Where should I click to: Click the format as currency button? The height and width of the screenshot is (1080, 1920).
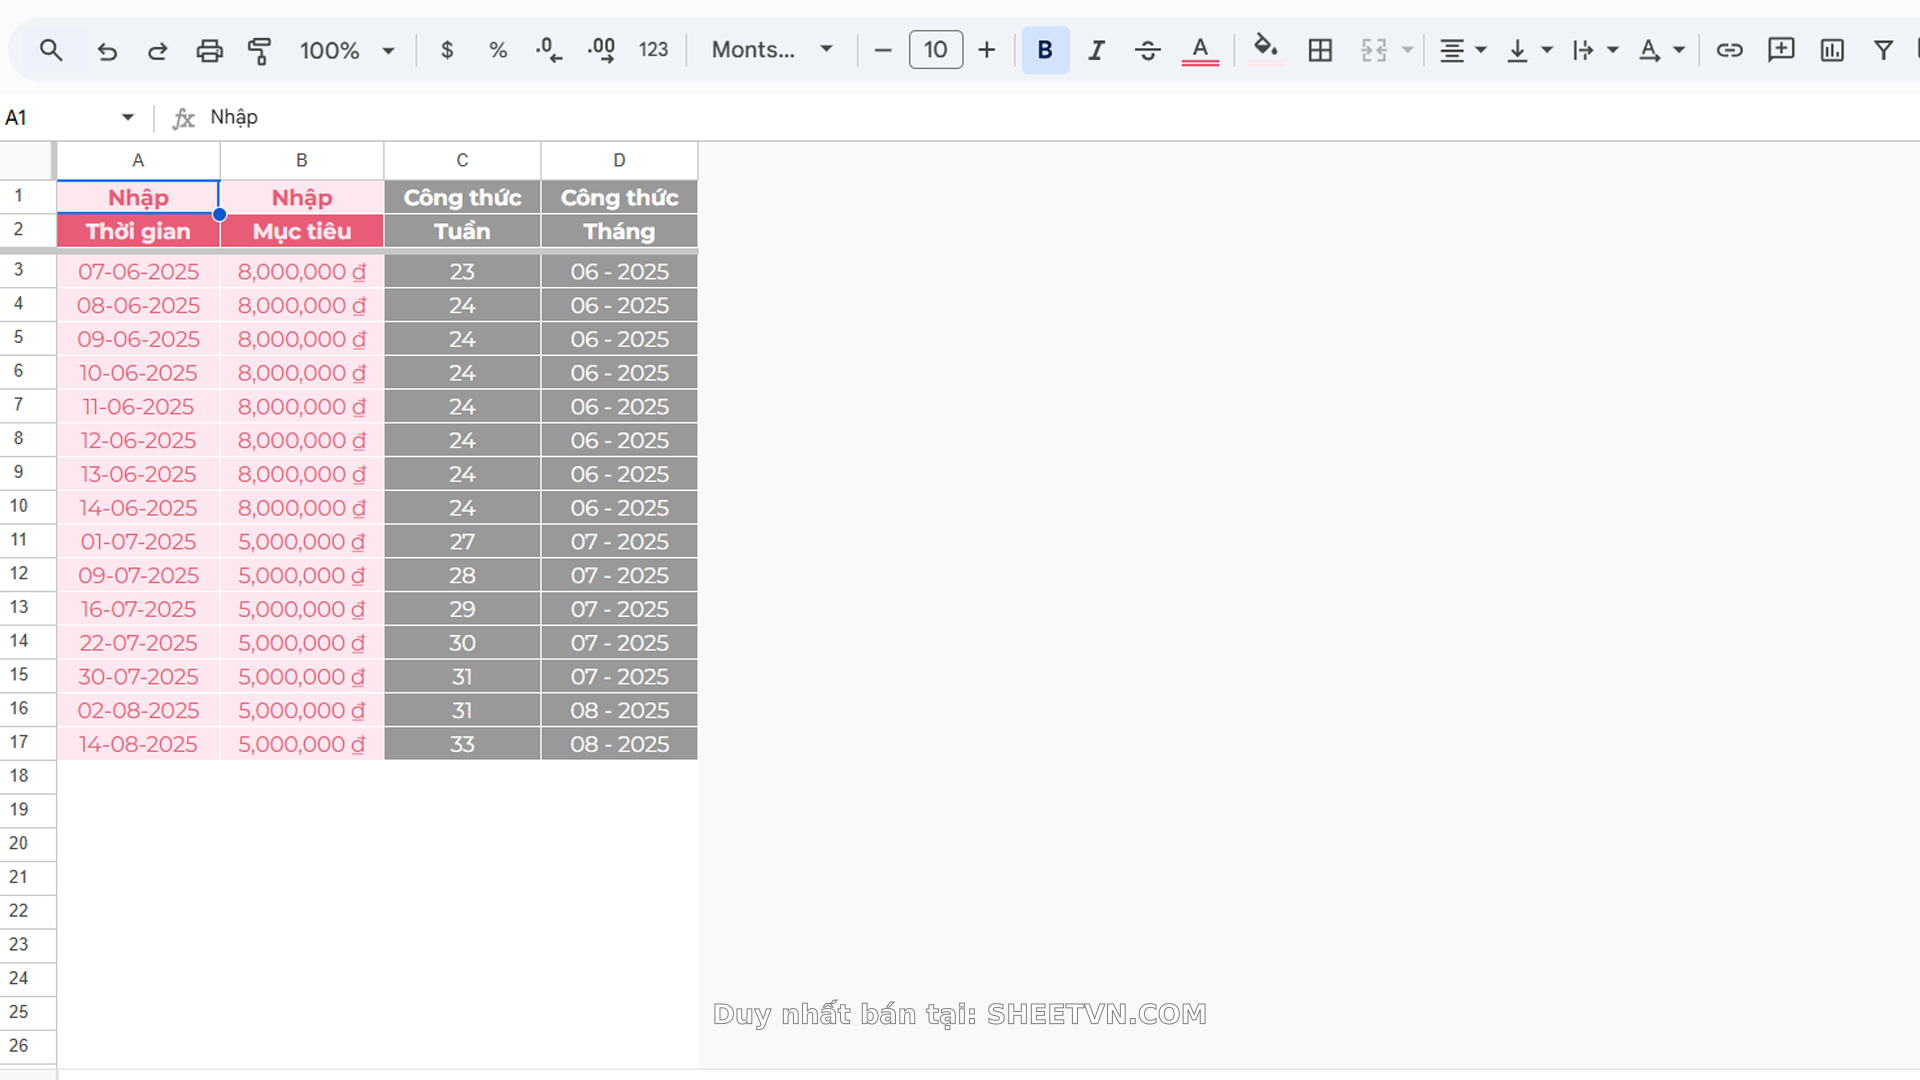tap(447, 50)
